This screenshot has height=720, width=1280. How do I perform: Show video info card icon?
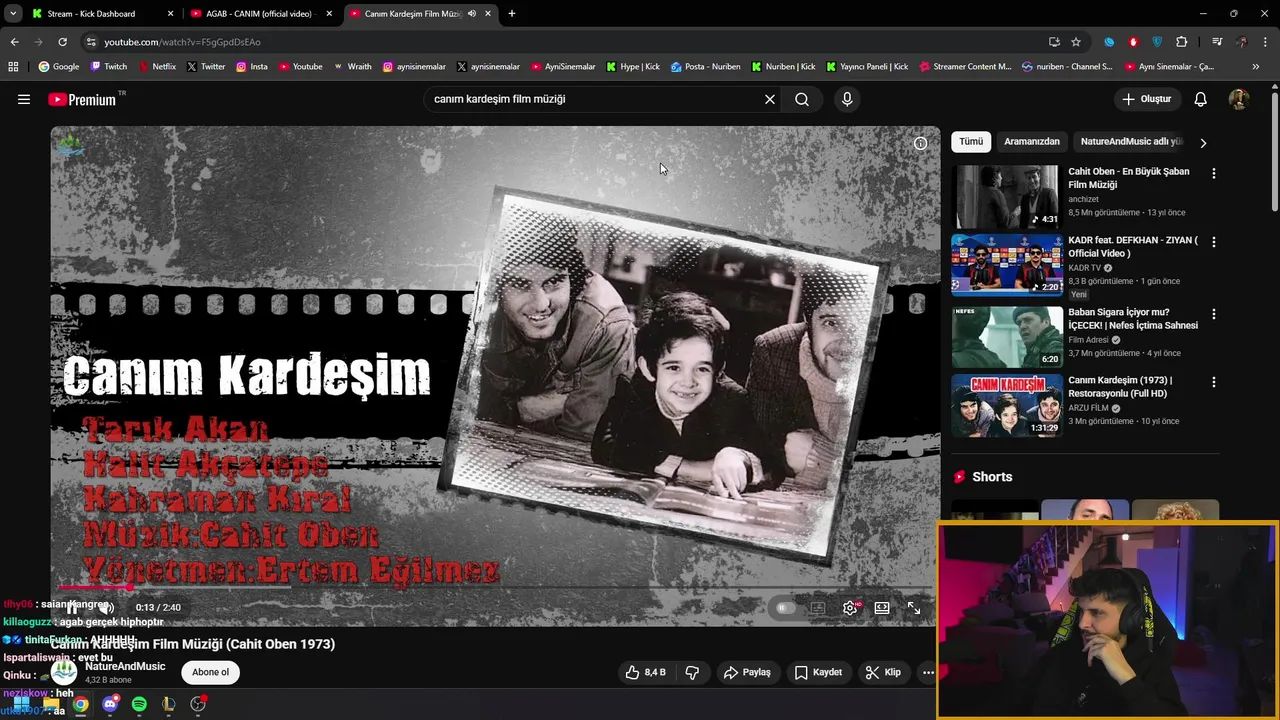(x=920, y=143)
